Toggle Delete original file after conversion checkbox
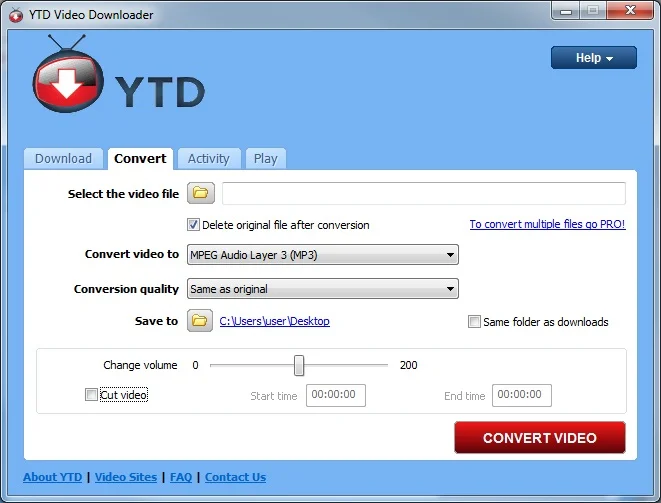 click(x=193, y=225)
